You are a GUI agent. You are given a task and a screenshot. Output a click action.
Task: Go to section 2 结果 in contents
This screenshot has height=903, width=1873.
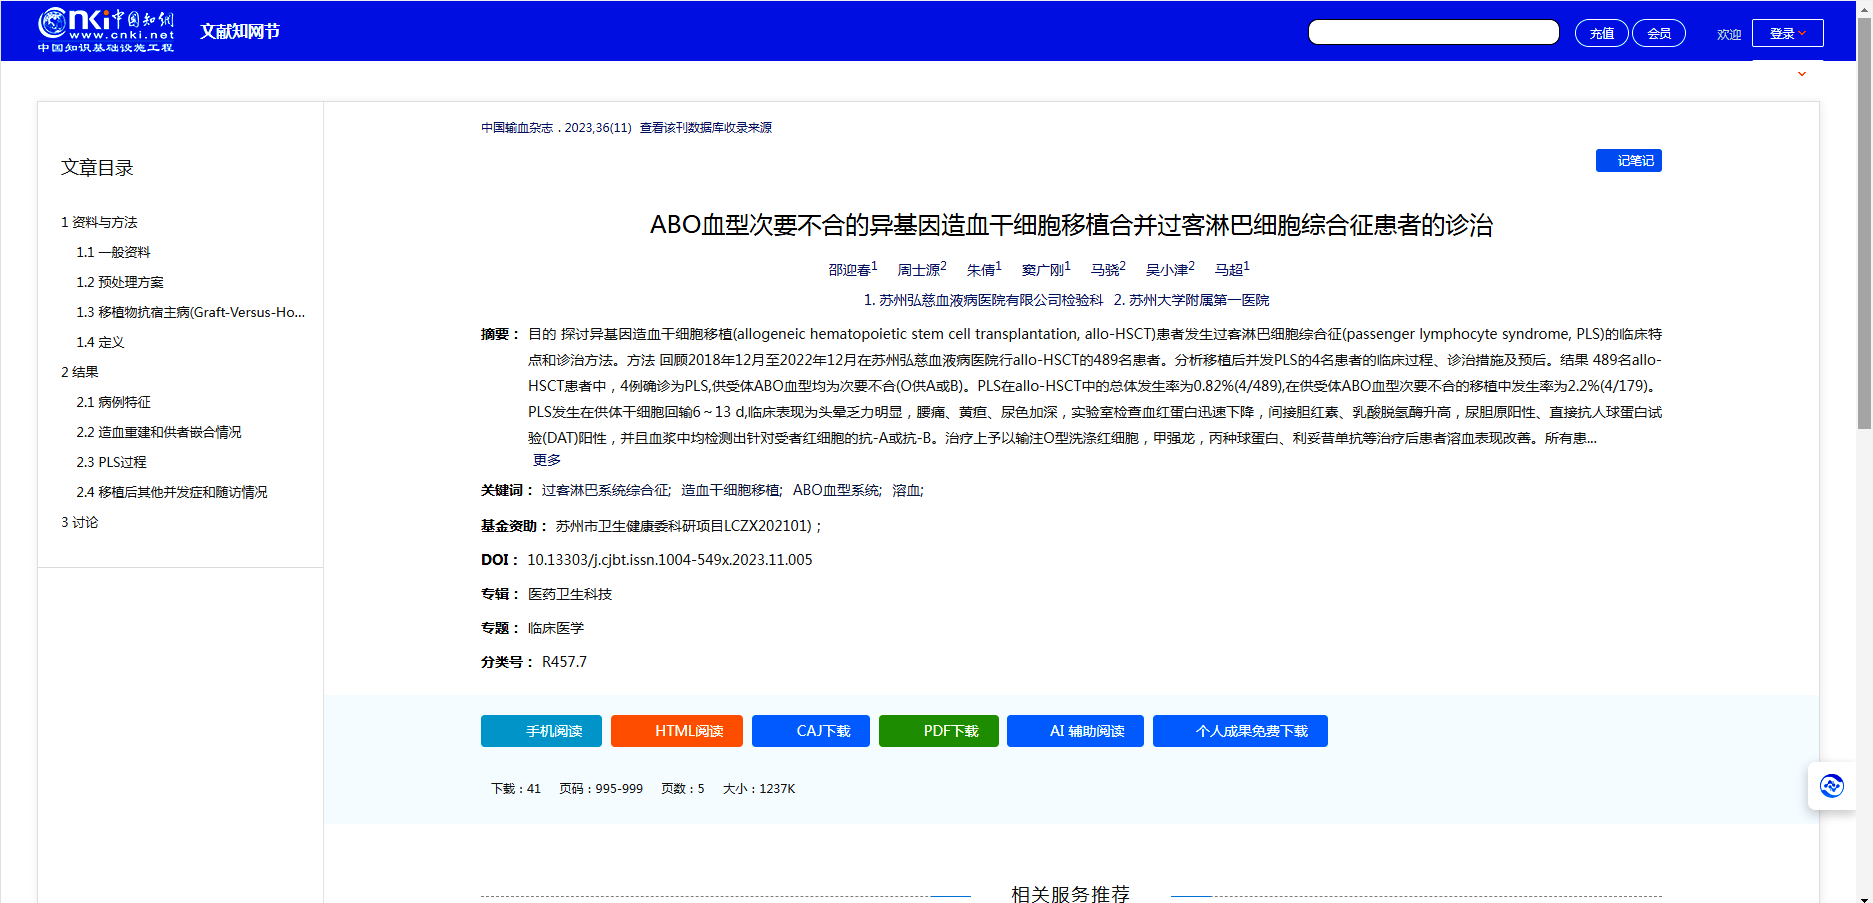(80, 372)
